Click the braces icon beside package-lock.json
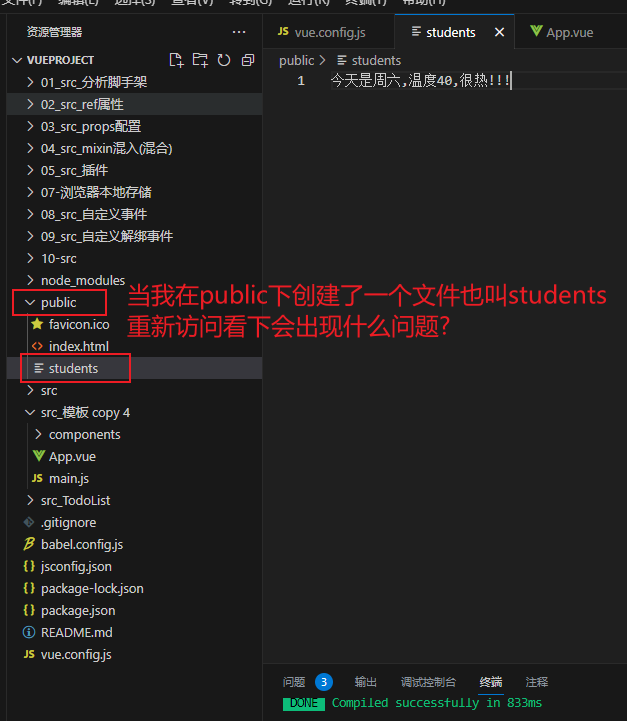Image resolution: width=627 pixels, height=721 pixels. click(x=29, y=588)
